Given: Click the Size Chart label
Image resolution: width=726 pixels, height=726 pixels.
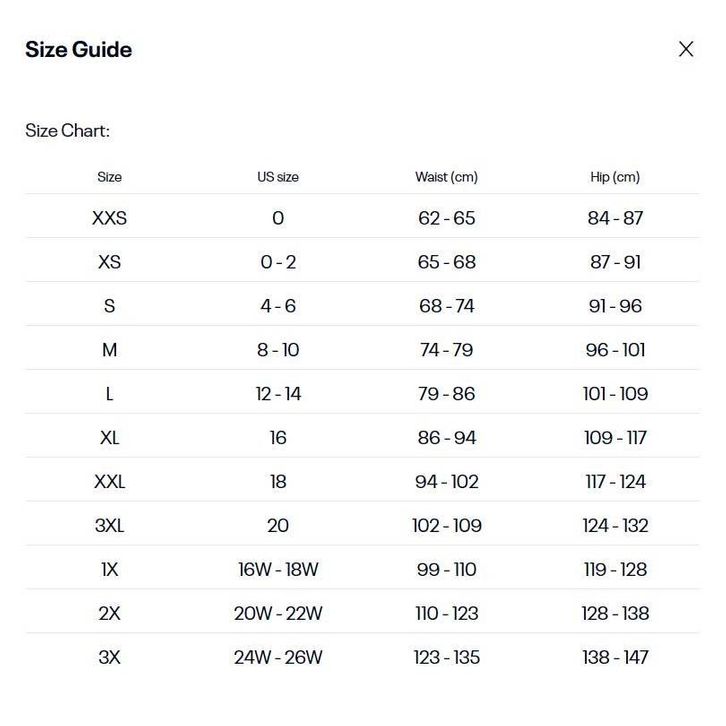Looking at the screenshot, I should tap(67, 131).
